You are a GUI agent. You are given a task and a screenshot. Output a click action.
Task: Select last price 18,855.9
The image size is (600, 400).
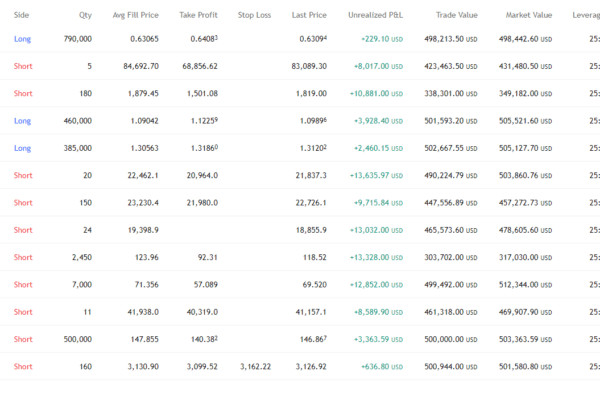[x=311, y=230]
